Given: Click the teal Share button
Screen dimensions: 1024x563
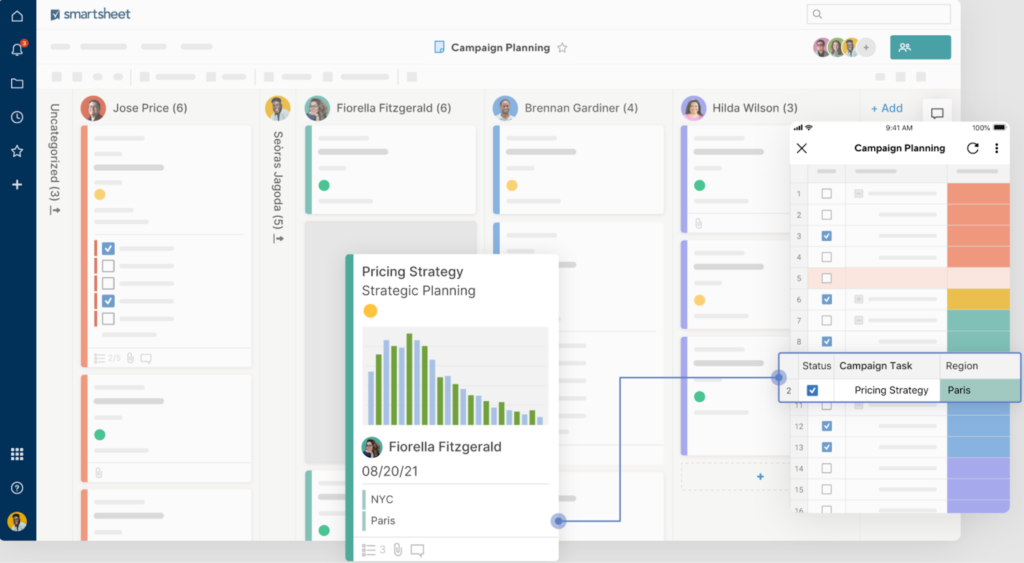Looking at the screenshot, I should tap(920, 47).
